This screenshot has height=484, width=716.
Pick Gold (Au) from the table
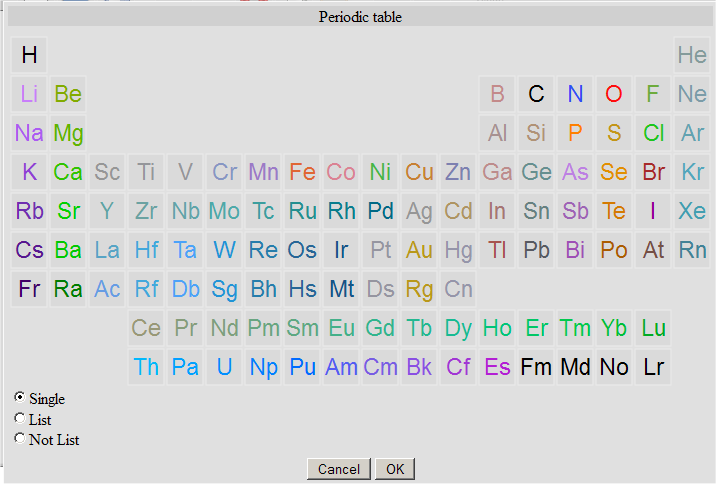[x=419, y=250]
